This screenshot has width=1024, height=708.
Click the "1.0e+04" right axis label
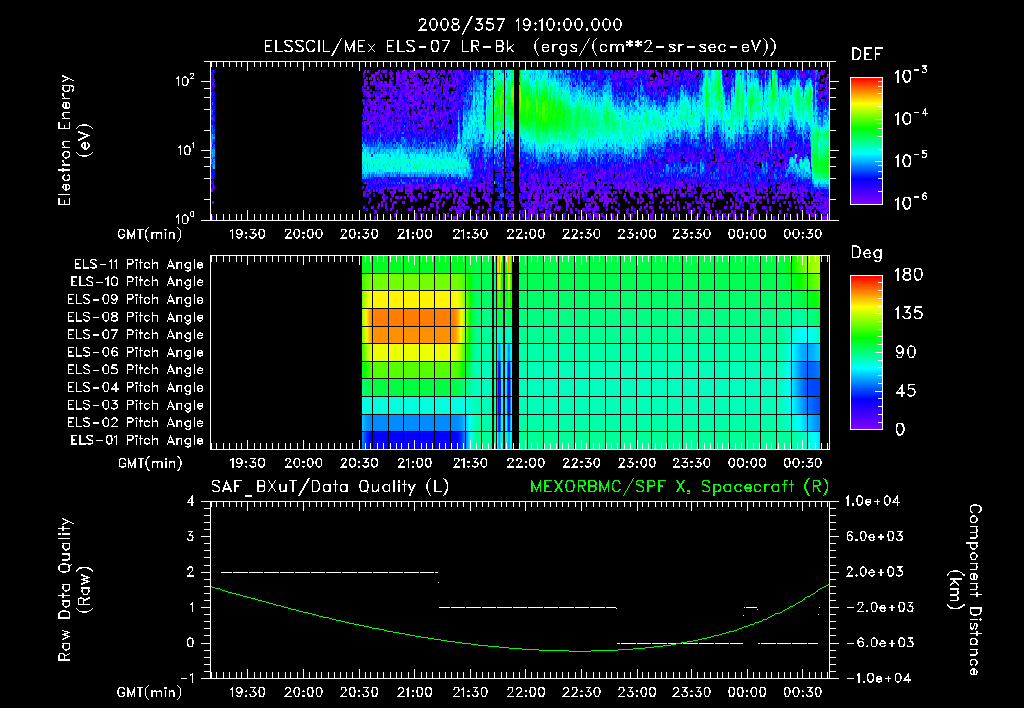(872, 501)
